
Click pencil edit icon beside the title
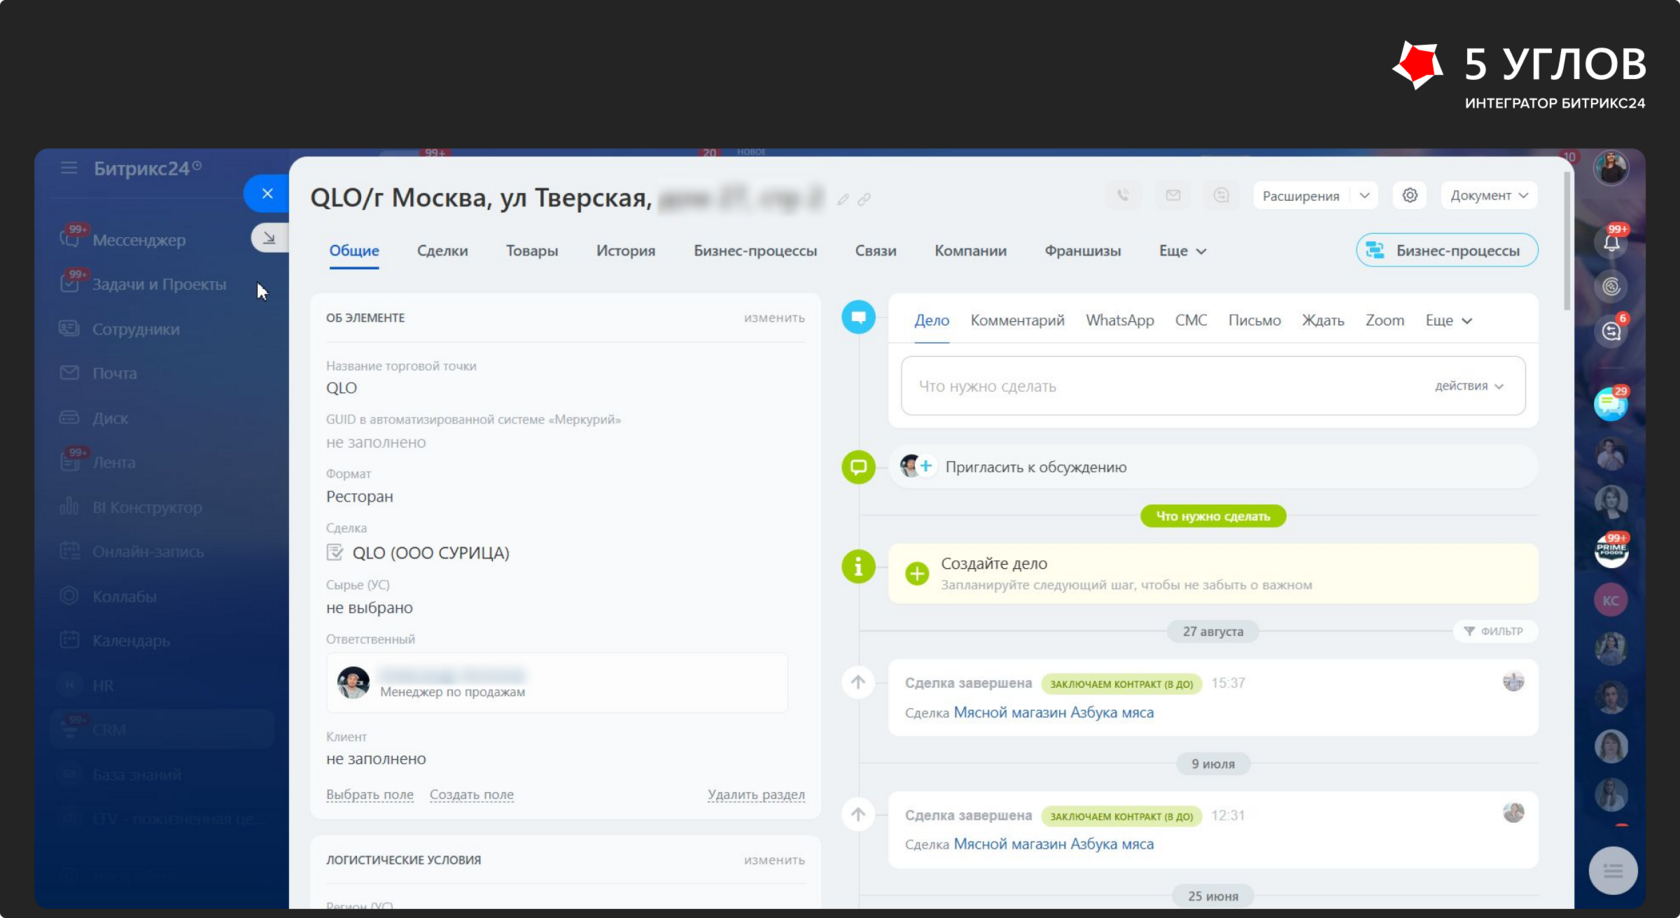843,200
